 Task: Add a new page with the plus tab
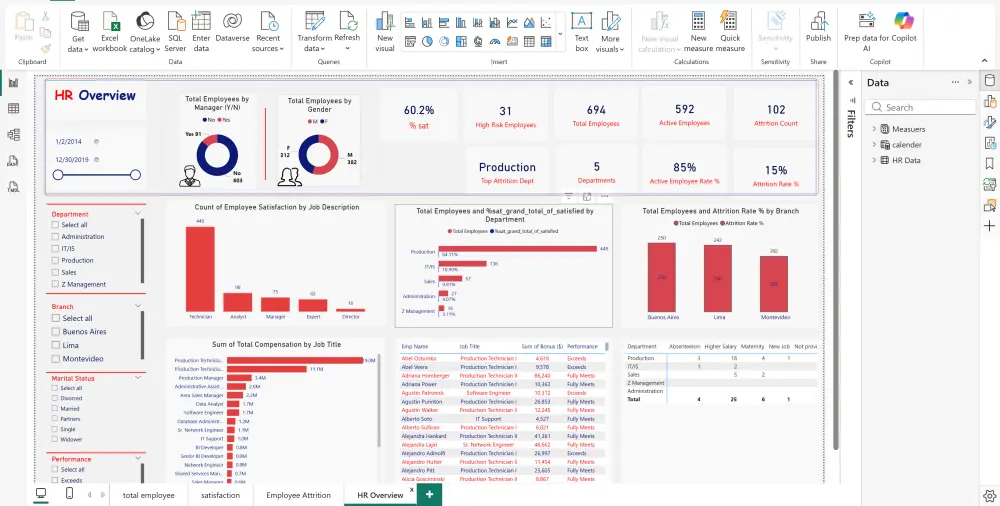click(429, 495)
